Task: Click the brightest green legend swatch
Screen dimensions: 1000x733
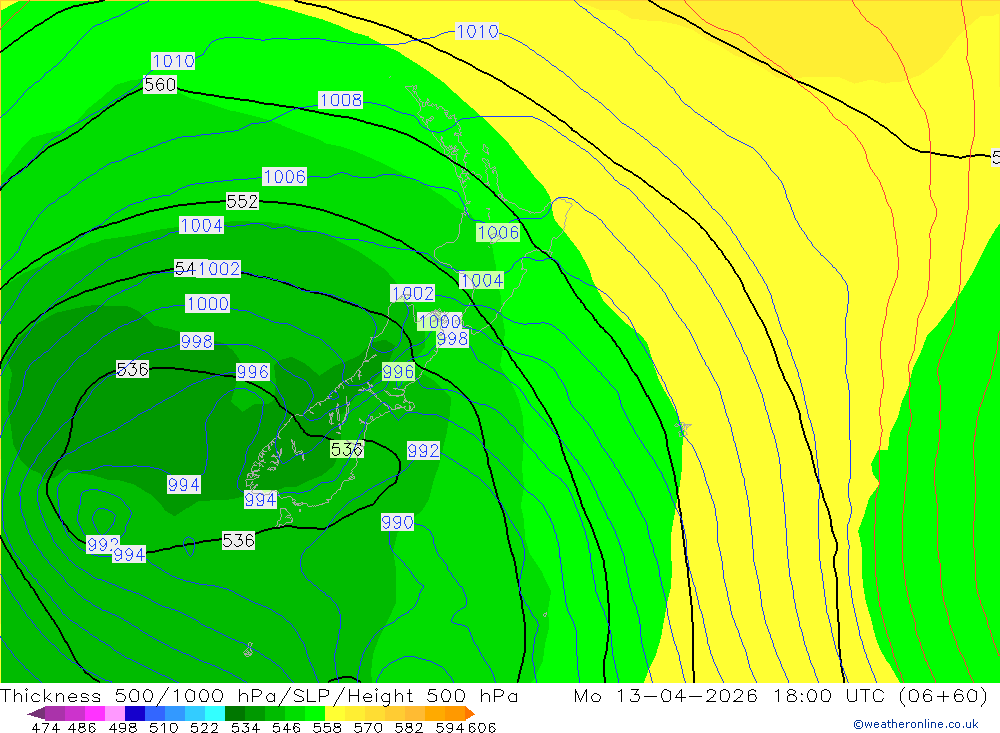Action: point(315,713)
